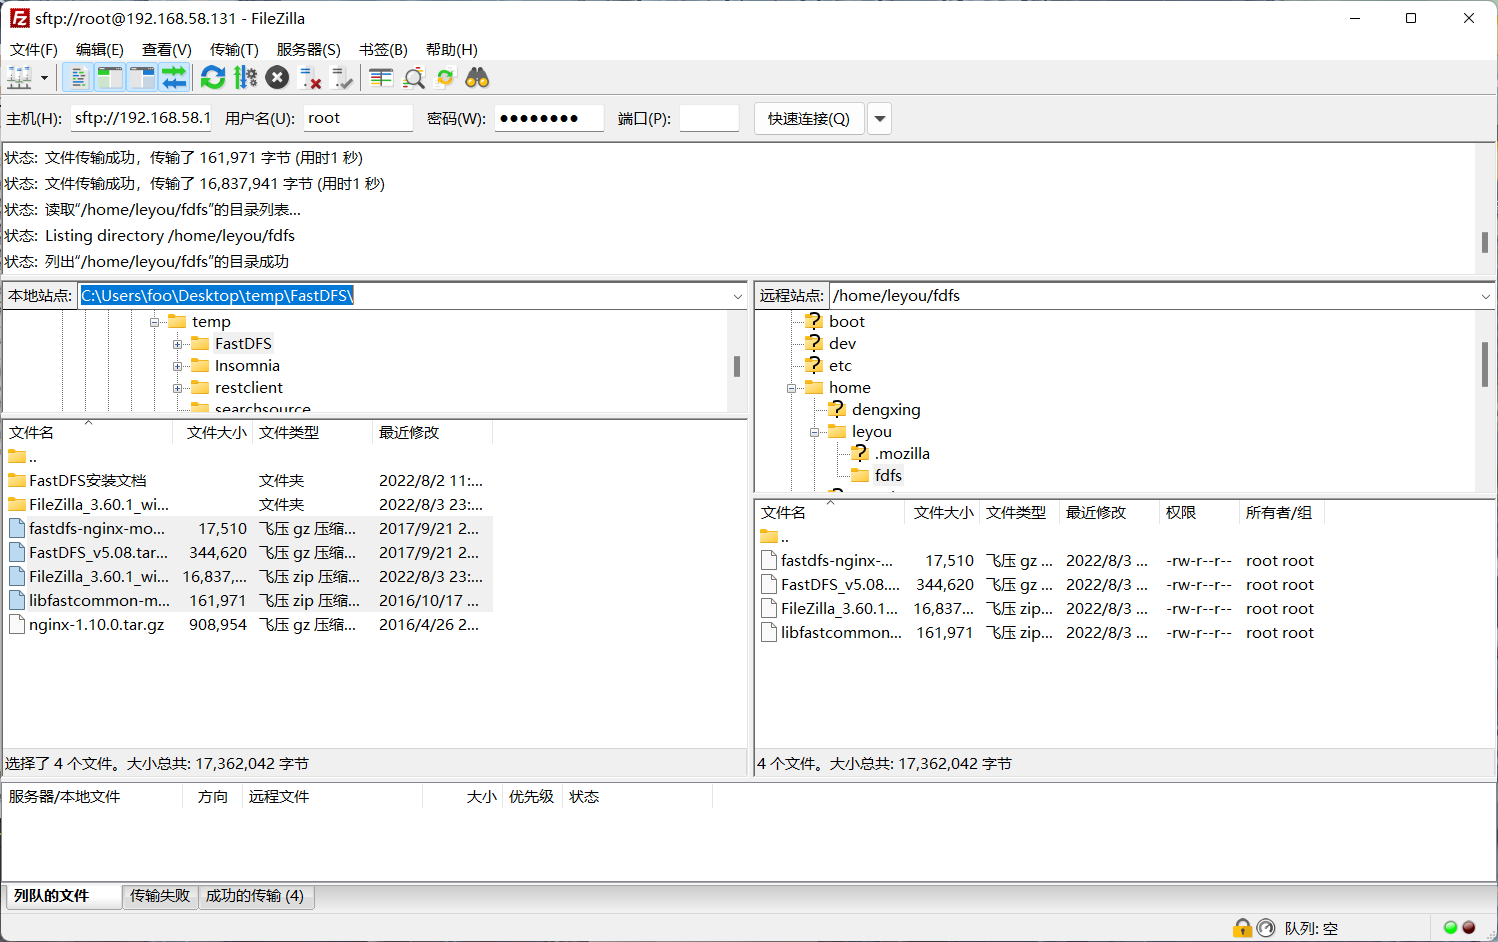Refresh the file and folder lists

(213, 78)
